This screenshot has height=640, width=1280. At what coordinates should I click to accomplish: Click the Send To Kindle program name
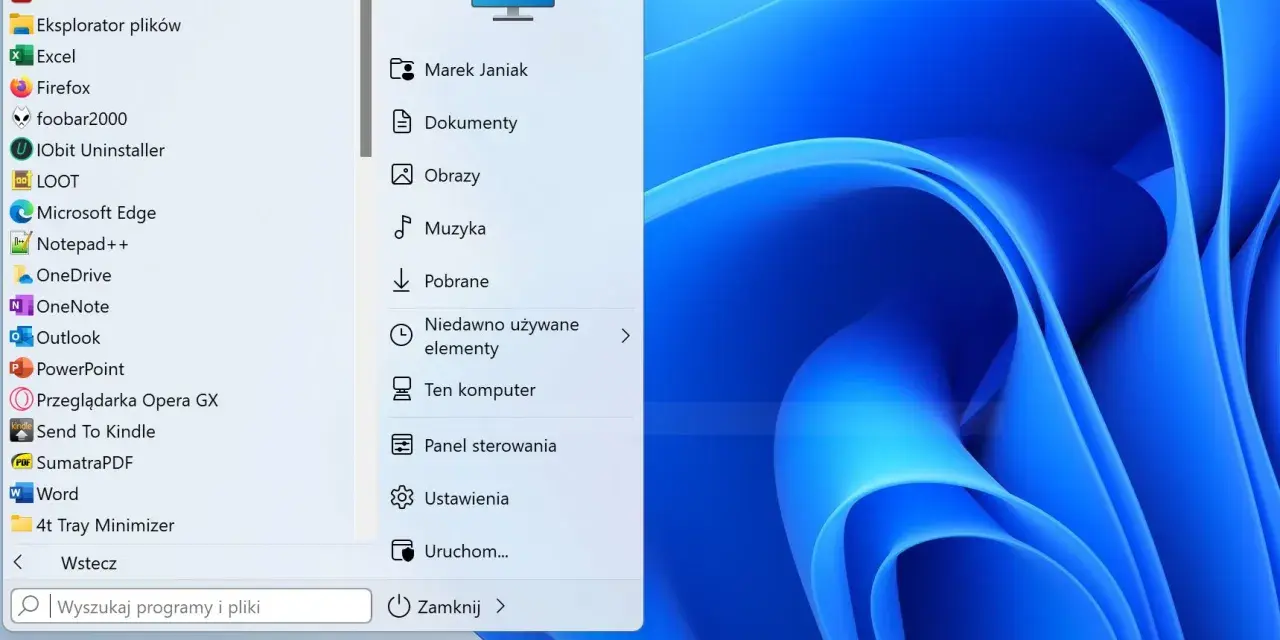[x=96, y=431]
